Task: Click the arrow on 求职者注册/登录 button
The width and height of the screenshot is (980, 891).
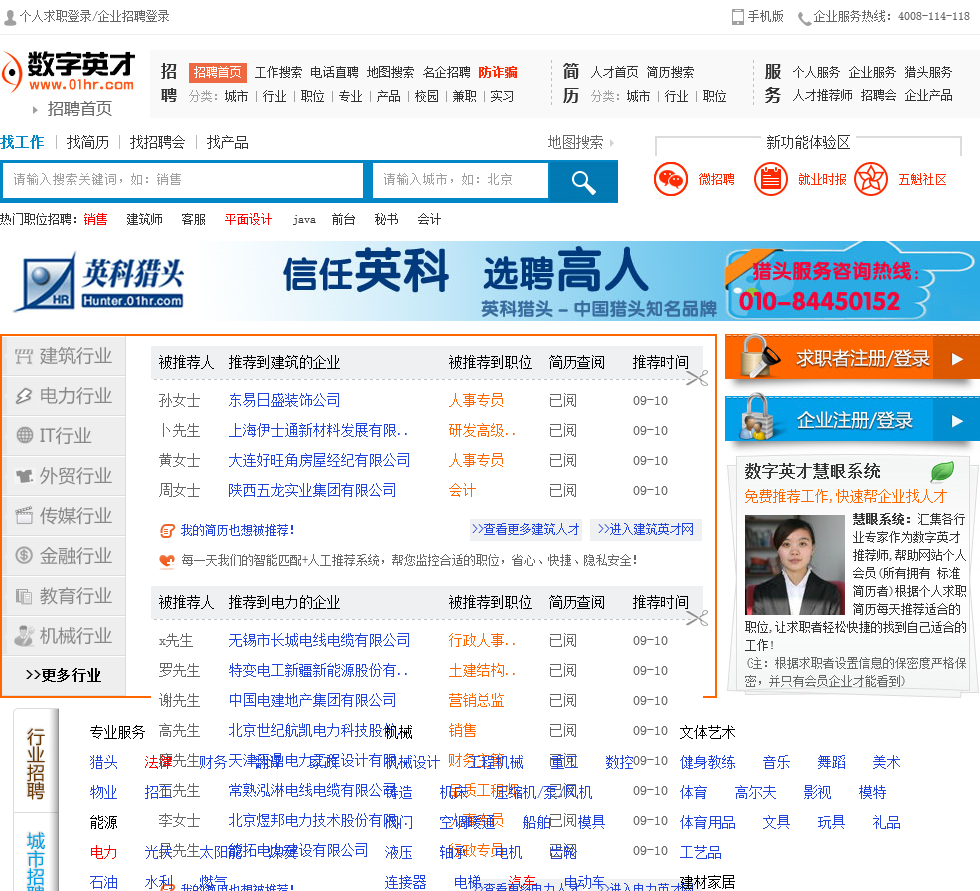Action: (x=957, y=359)
